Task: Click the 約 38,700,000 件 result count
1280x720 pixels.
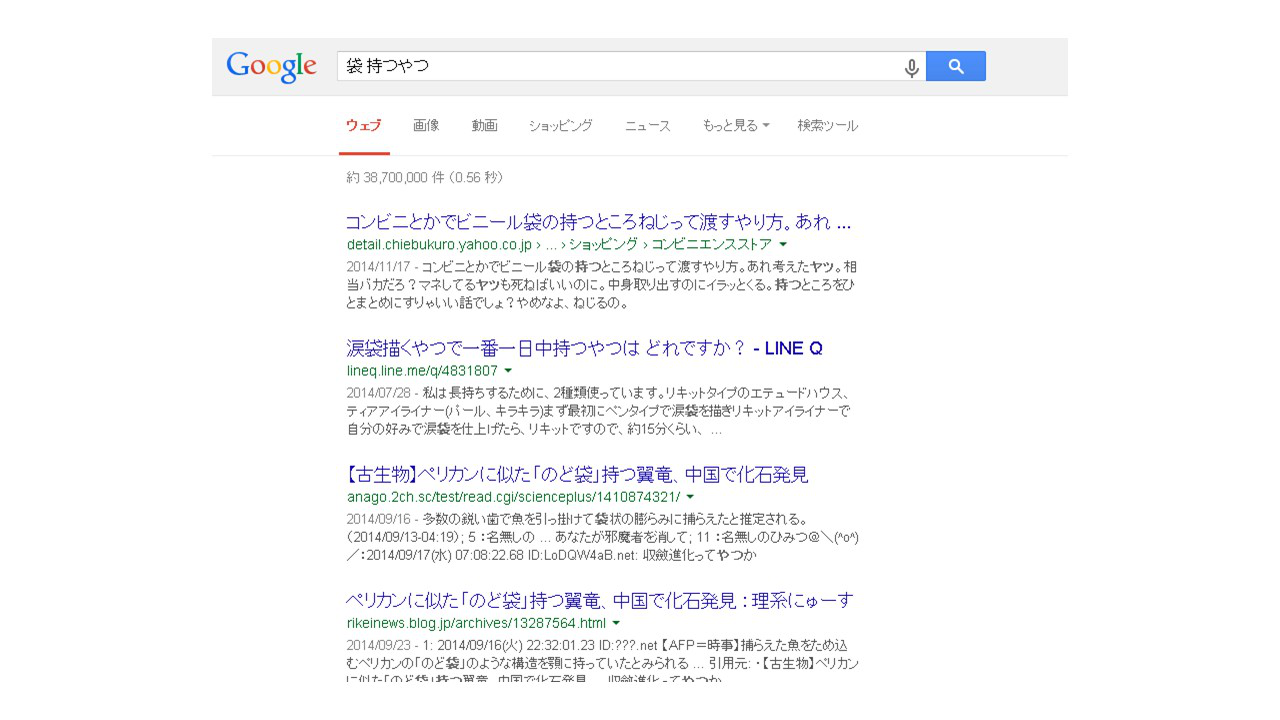Action: (x=425, y=177)
